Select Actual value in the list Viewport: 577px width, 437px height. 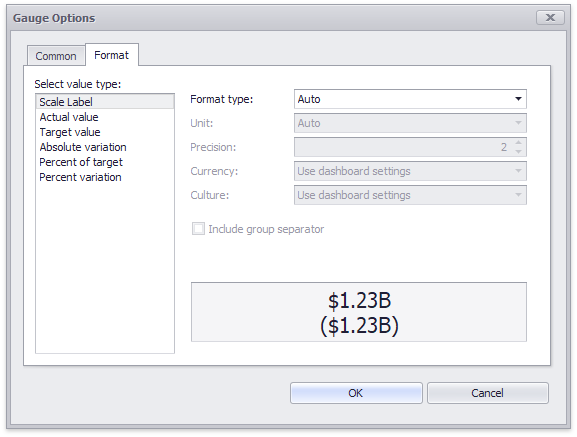pyautogui.click(x=105, y=117)
